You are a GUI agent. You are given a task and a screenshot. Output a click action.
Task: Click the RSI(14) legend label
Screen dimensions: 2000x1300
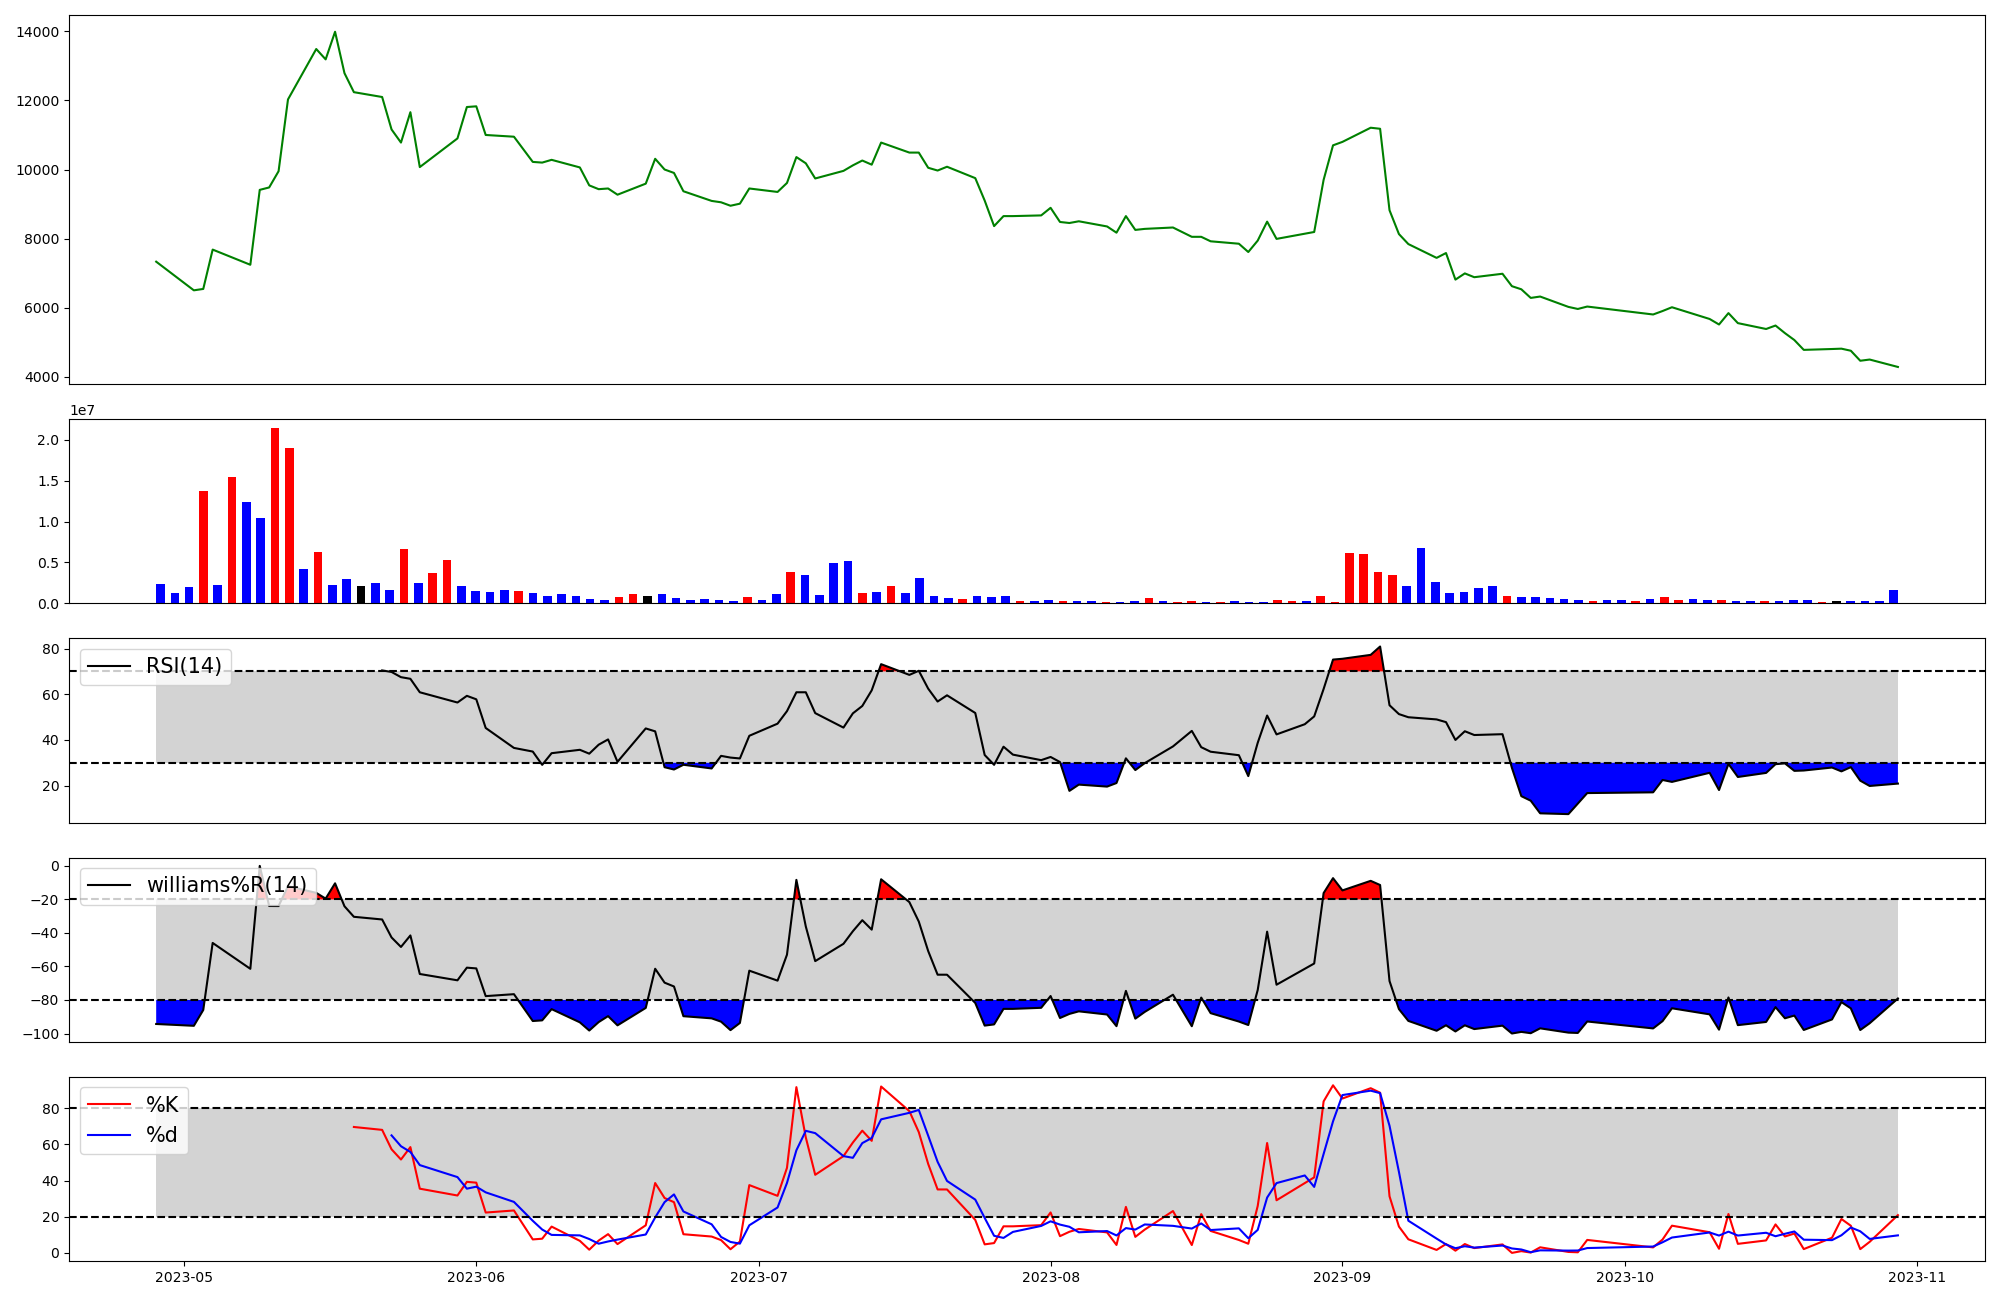coord(184,666)
